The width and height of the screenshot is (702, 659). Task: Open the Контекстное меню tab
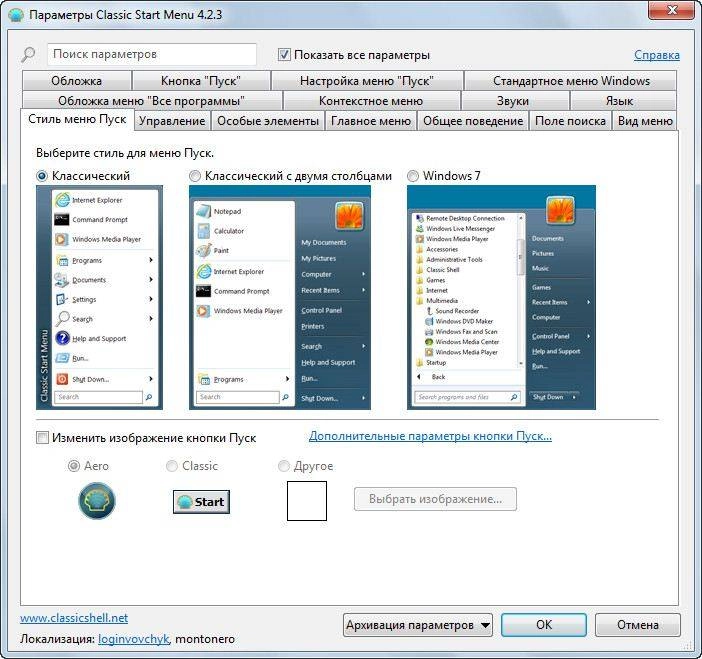(371, 101)
